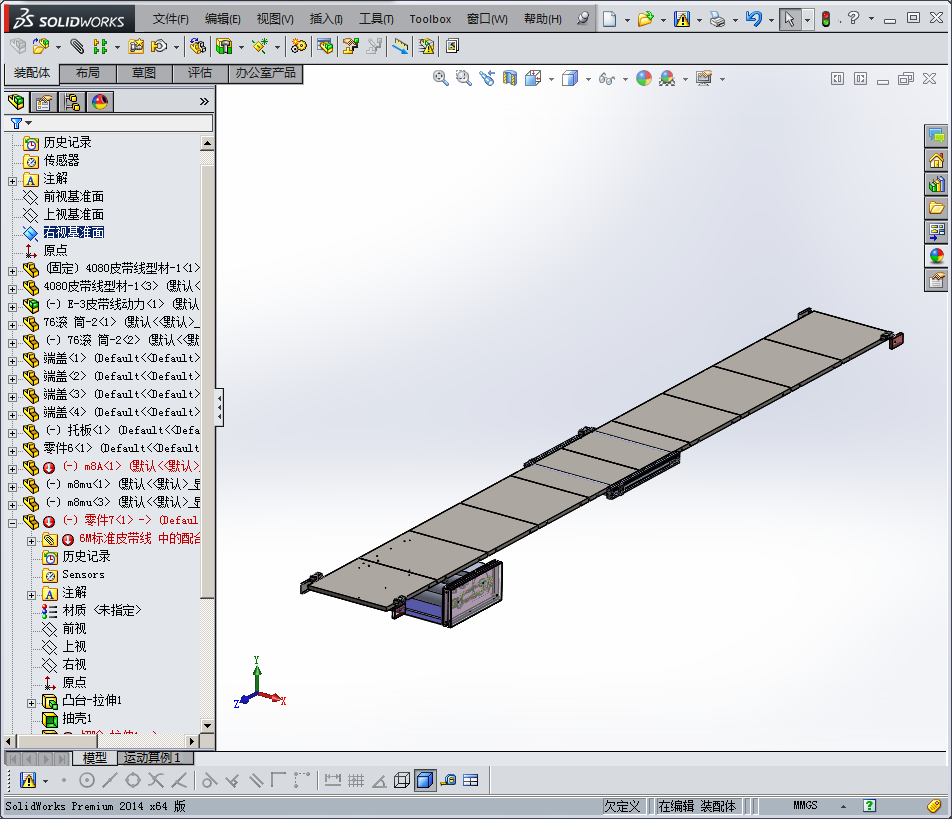Screen dimensions: 952x819
Task: Select 材质 <未指定> item
Action: 101,610
